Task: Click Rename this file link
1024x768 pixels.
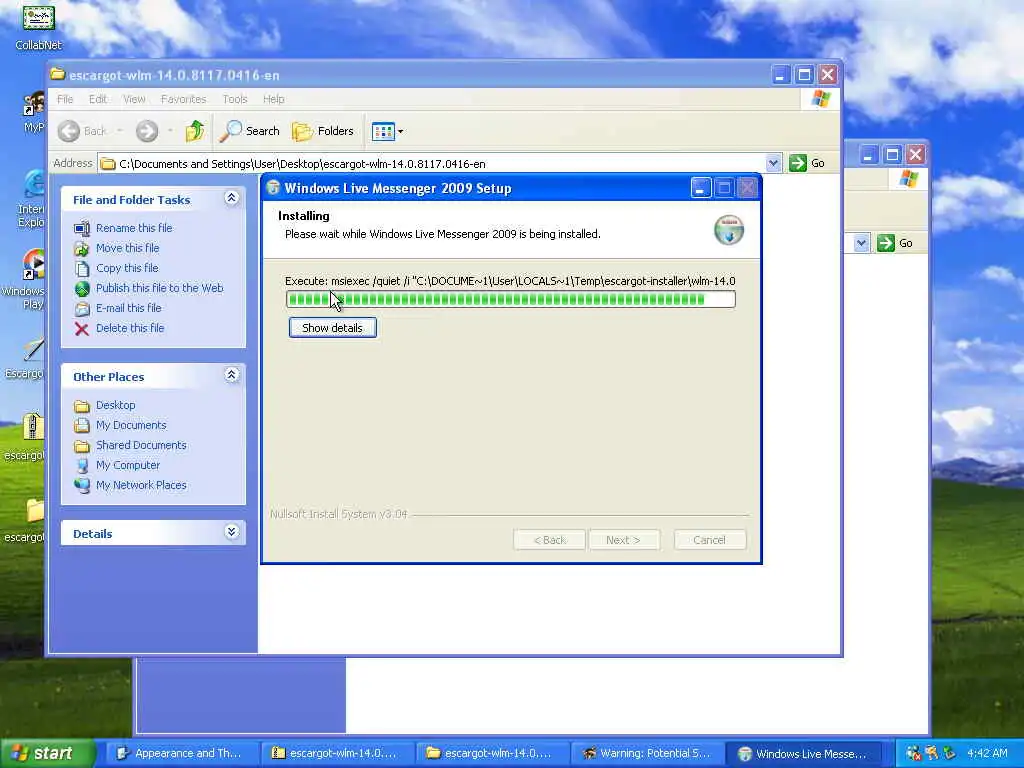Action: click(x=134, y=228)
